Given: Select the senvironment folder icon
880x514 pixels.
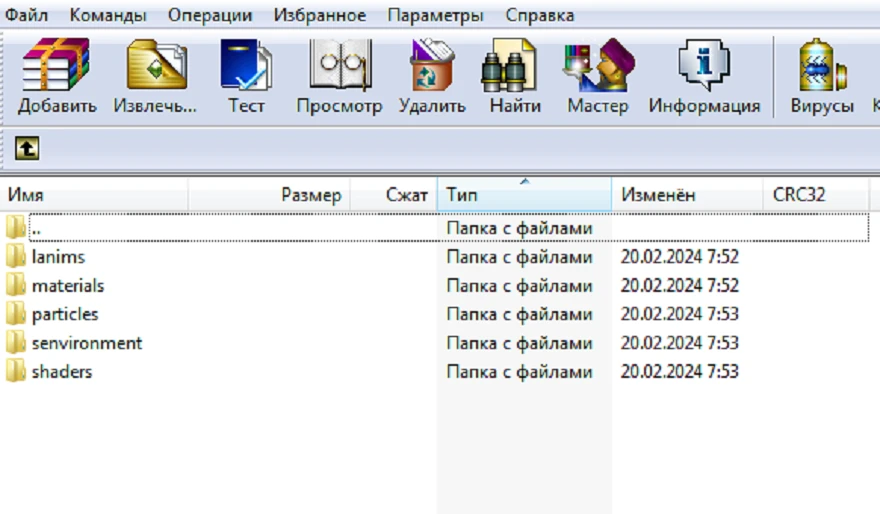Looking at the screenshot, I should 16,342.
